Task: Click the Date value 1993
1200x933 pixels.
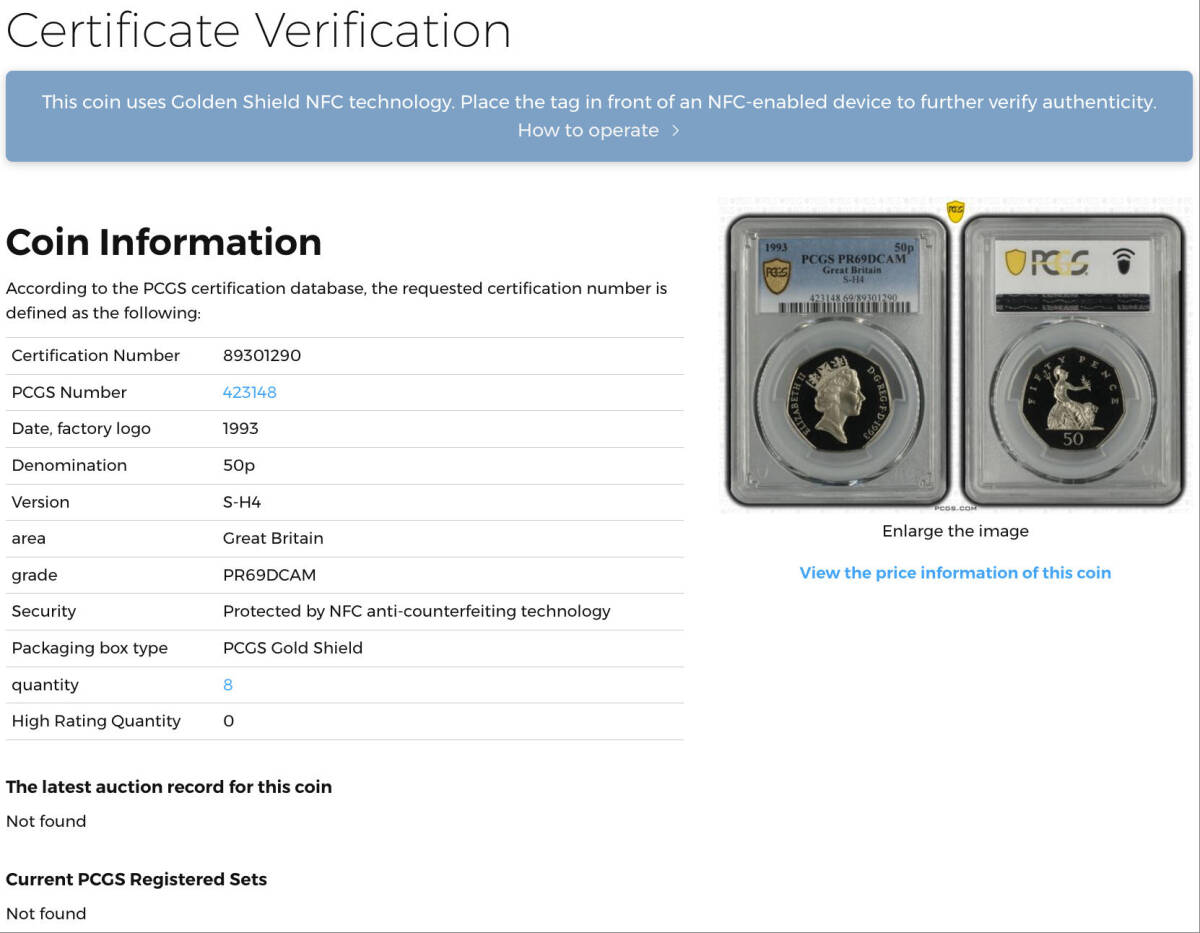Action: click(x=241, y=429)
